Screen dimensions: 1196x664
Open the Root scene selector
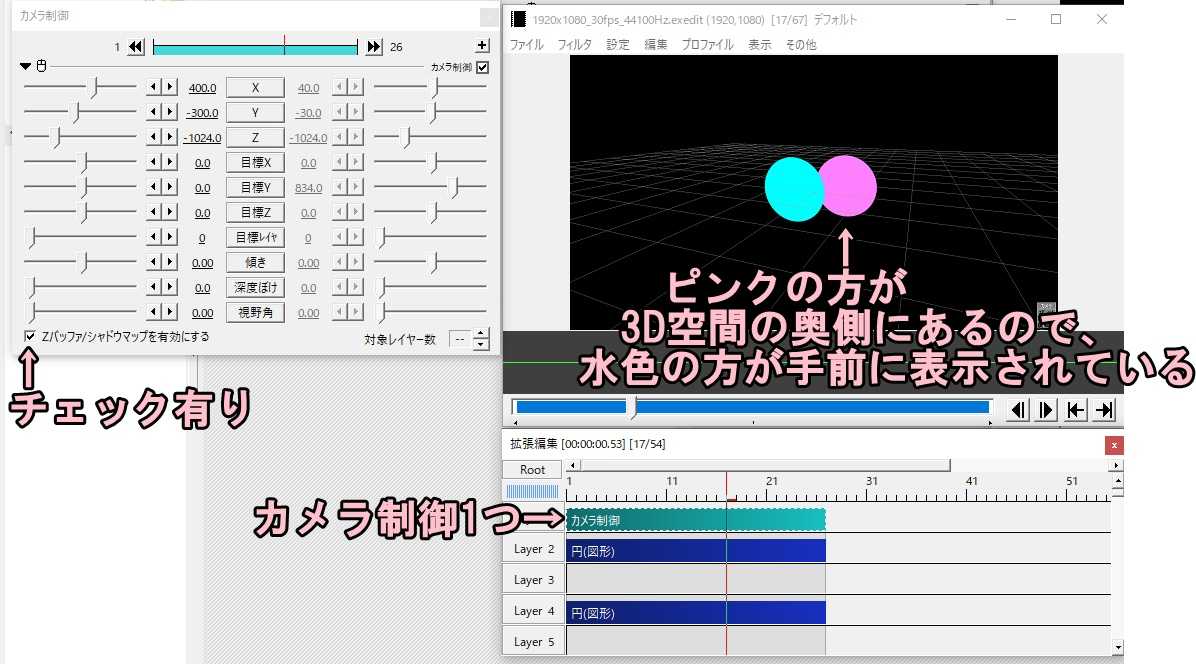coord(531,469)
